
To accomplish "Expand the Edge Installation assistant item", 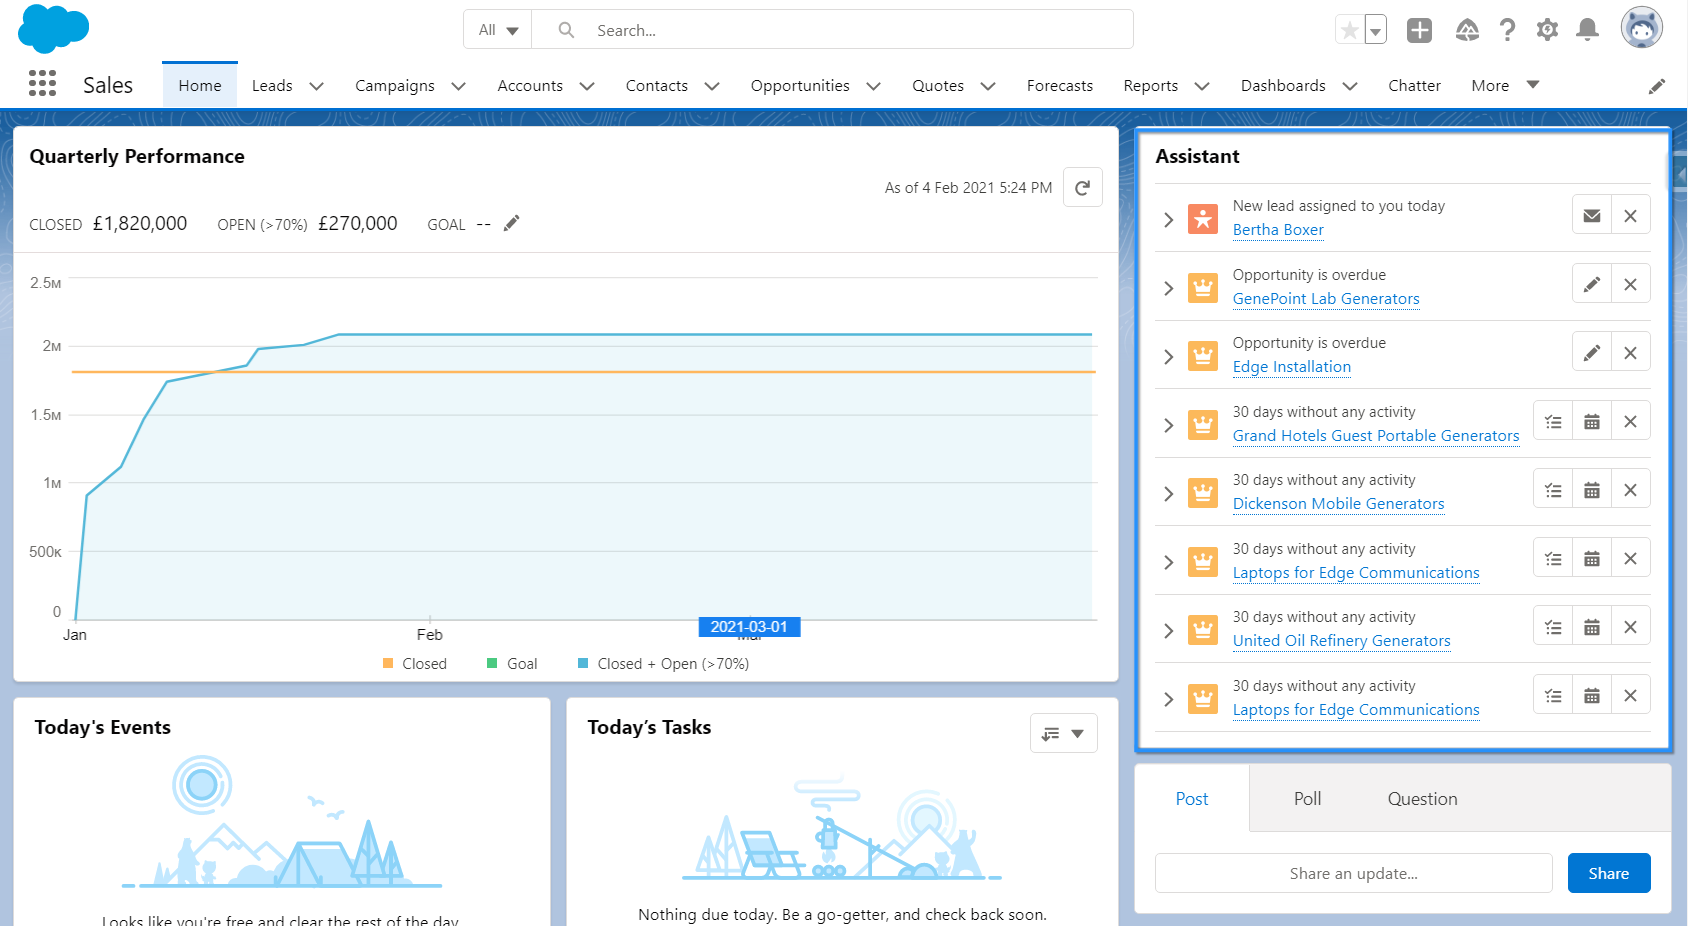I will tap(1168, 356).
